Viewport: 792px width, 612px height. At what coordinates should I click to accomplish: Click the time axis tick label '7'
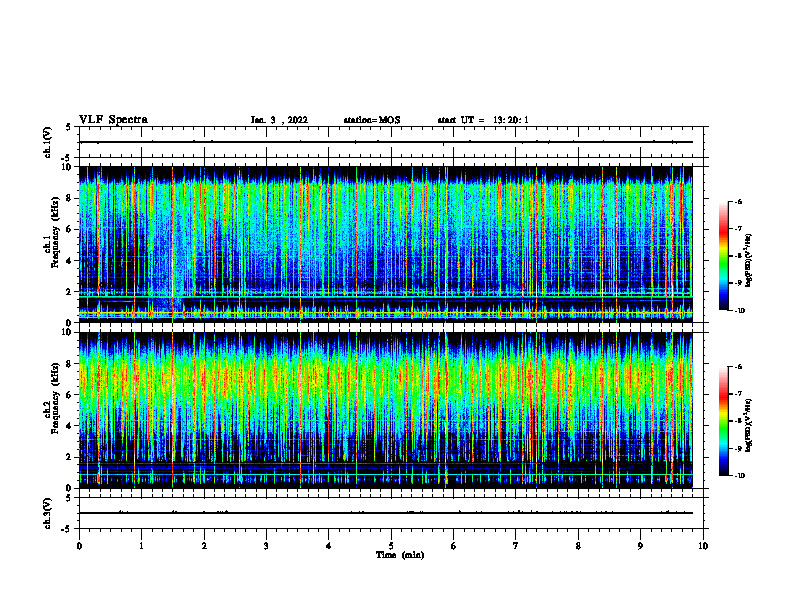tap(516, 546)
